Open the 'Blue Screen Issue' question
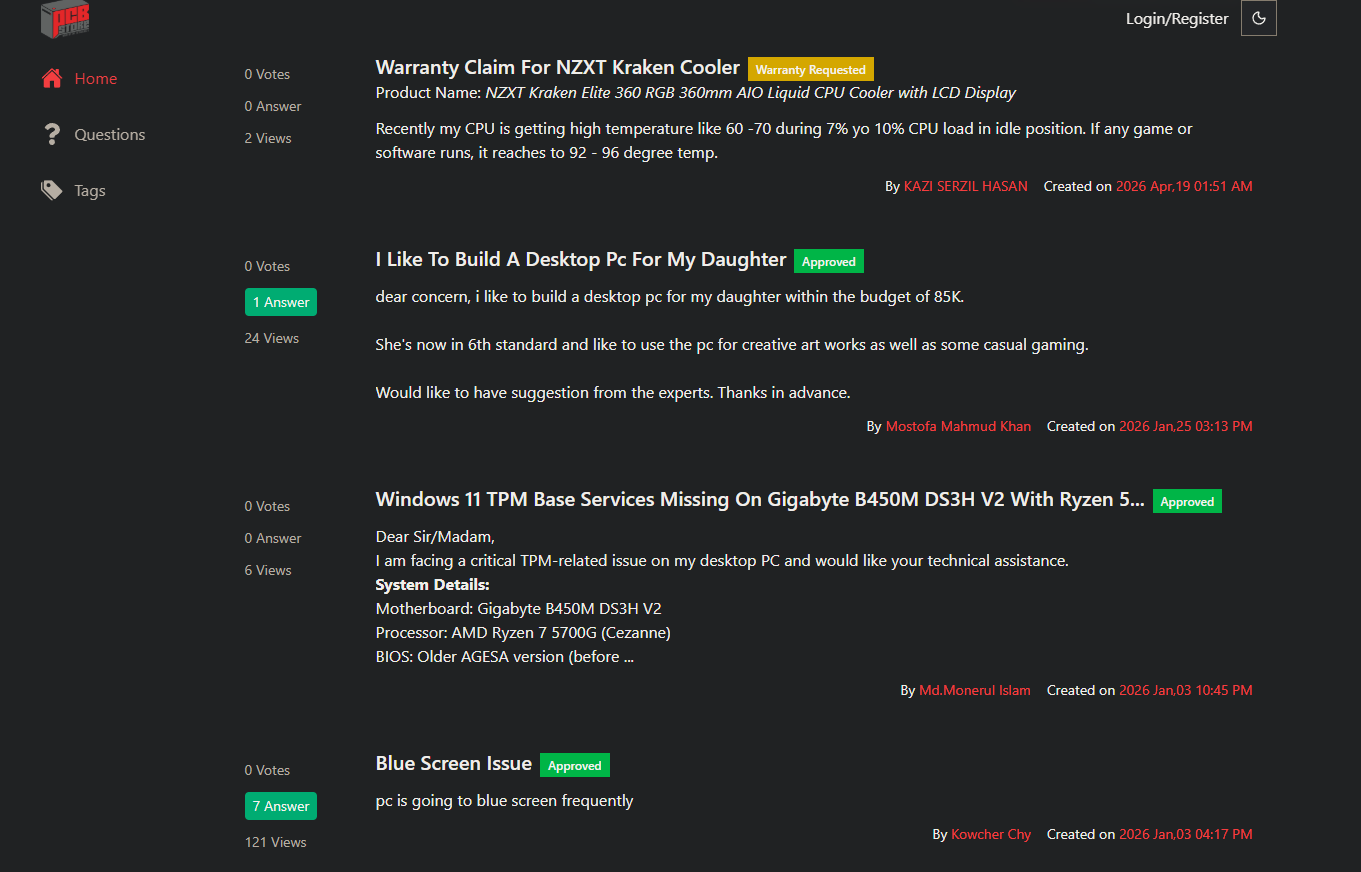1361x872 pixels. click(454, 763)
